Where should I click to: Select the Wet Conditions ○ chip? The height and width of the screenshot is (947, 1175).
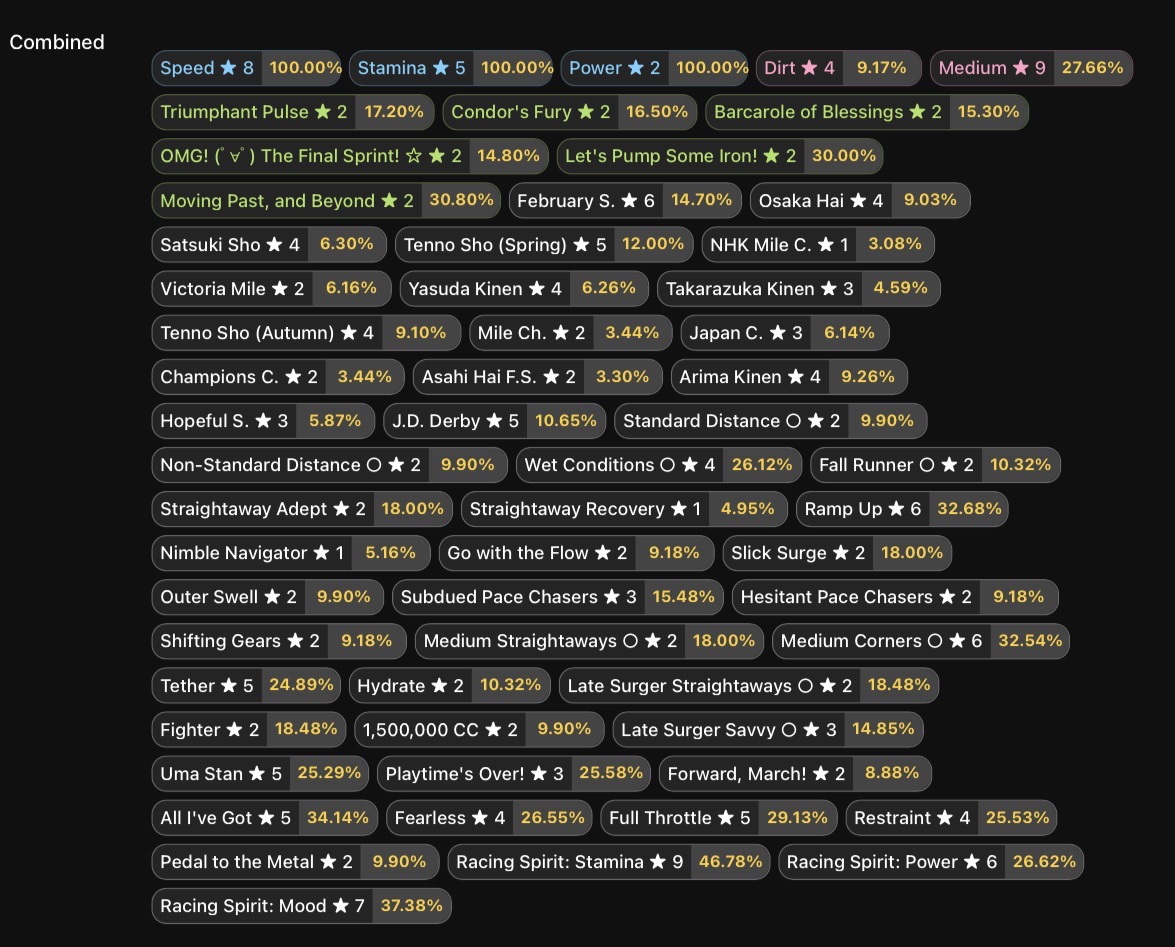pyautogui.click(x=659, y=465)
